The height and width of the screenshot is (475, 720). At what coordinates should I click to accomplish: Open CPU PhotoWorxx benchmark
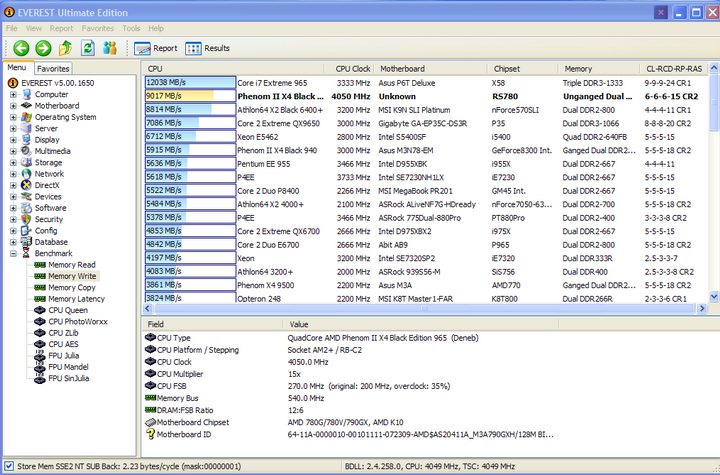coord(78,322)
